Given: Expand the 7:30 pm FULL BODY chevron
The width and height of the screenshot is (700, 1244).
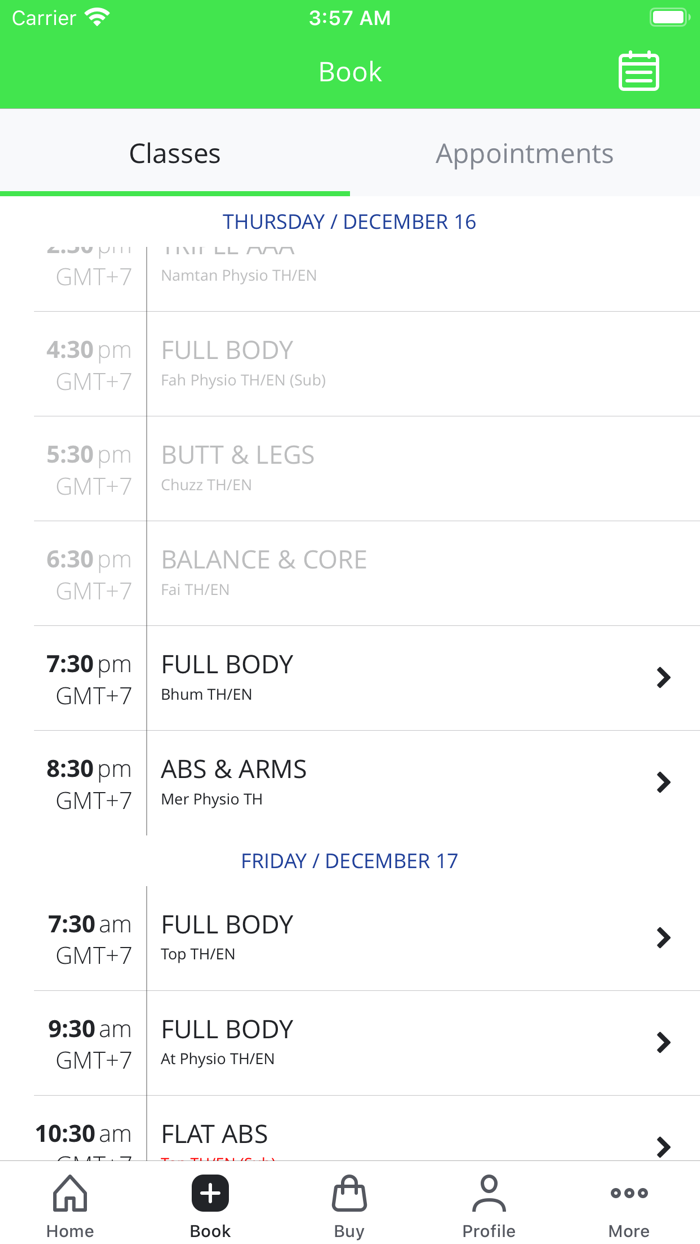Looking at the screenshot, I should [663, 678].
